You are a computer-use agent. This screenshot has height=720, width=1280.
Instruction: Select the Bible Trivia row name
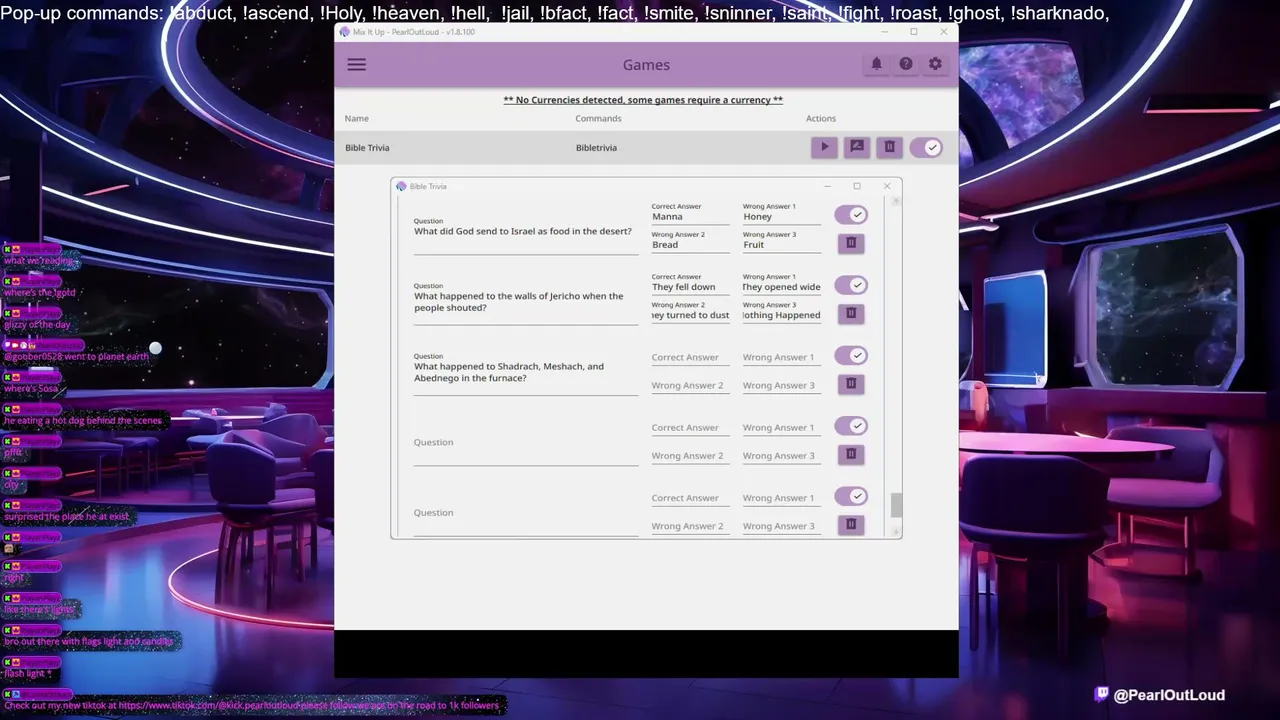pyautogui.click(x=367, y=148)
